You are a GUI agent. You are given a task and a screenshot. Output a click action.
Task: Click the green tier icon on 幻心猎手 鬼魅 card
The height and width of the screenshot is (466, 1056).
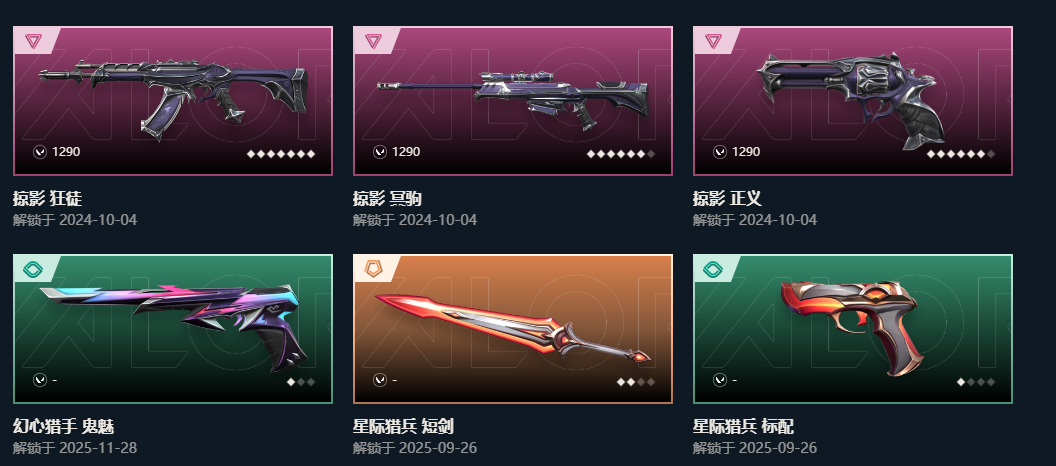point(33,269)
